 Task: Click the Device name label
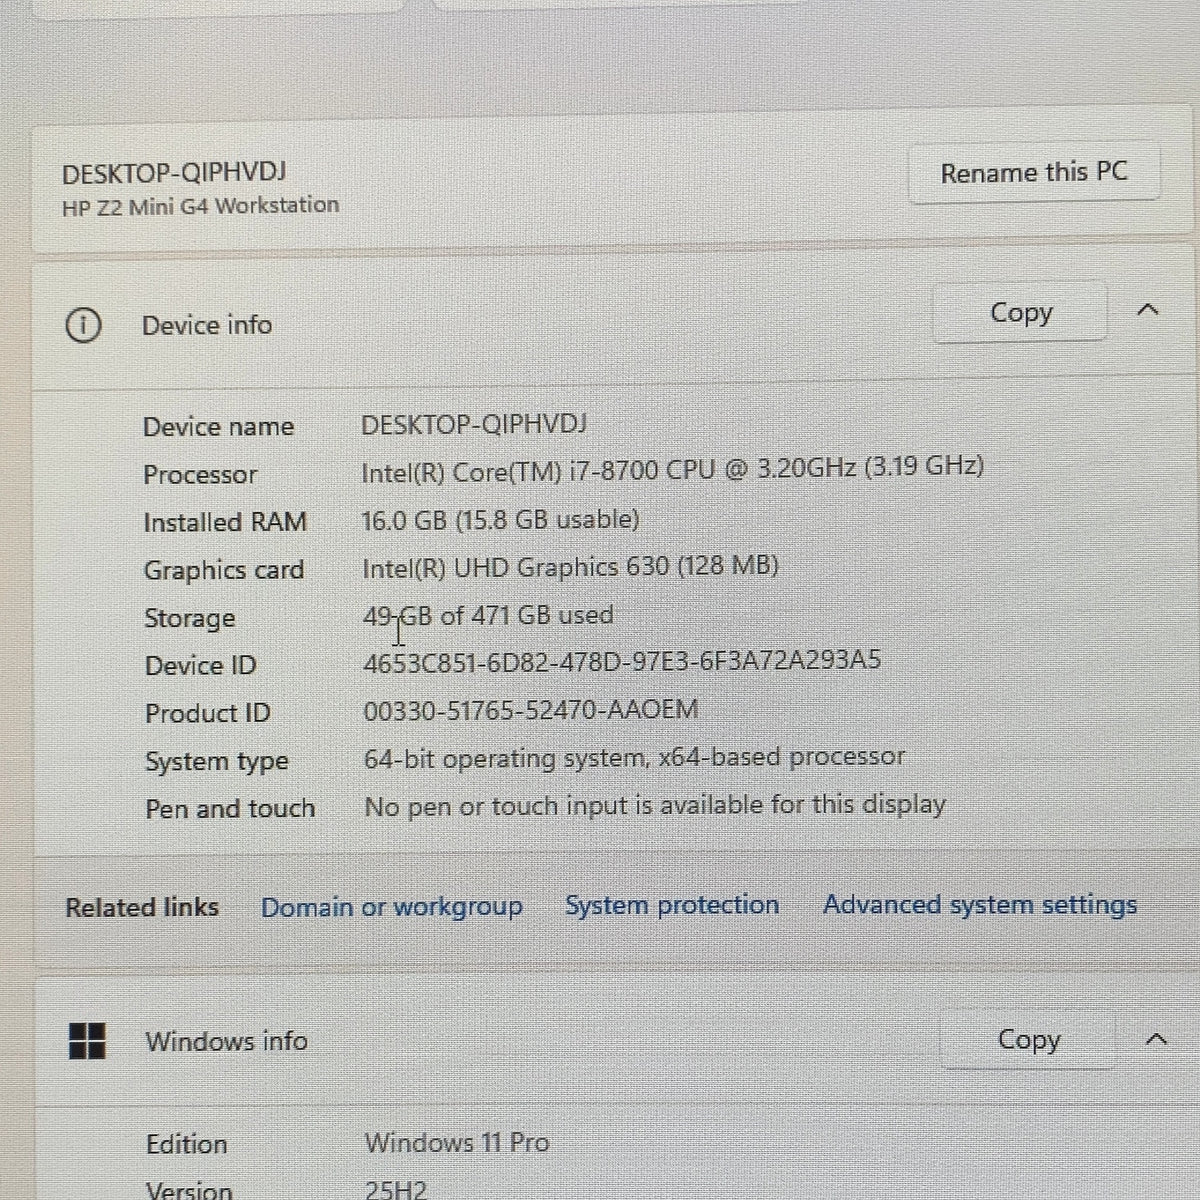click(x=219, y=427)
